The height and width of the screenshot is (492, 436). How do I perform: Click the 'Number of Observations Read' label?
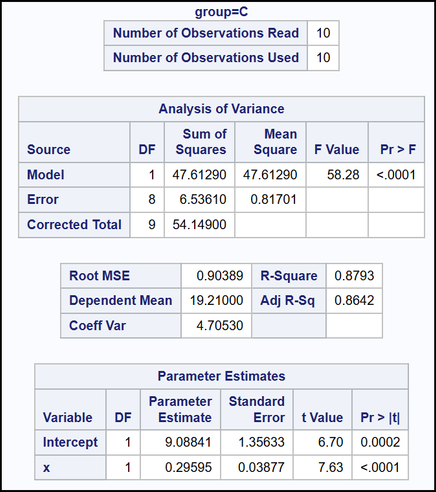[206, 33]
